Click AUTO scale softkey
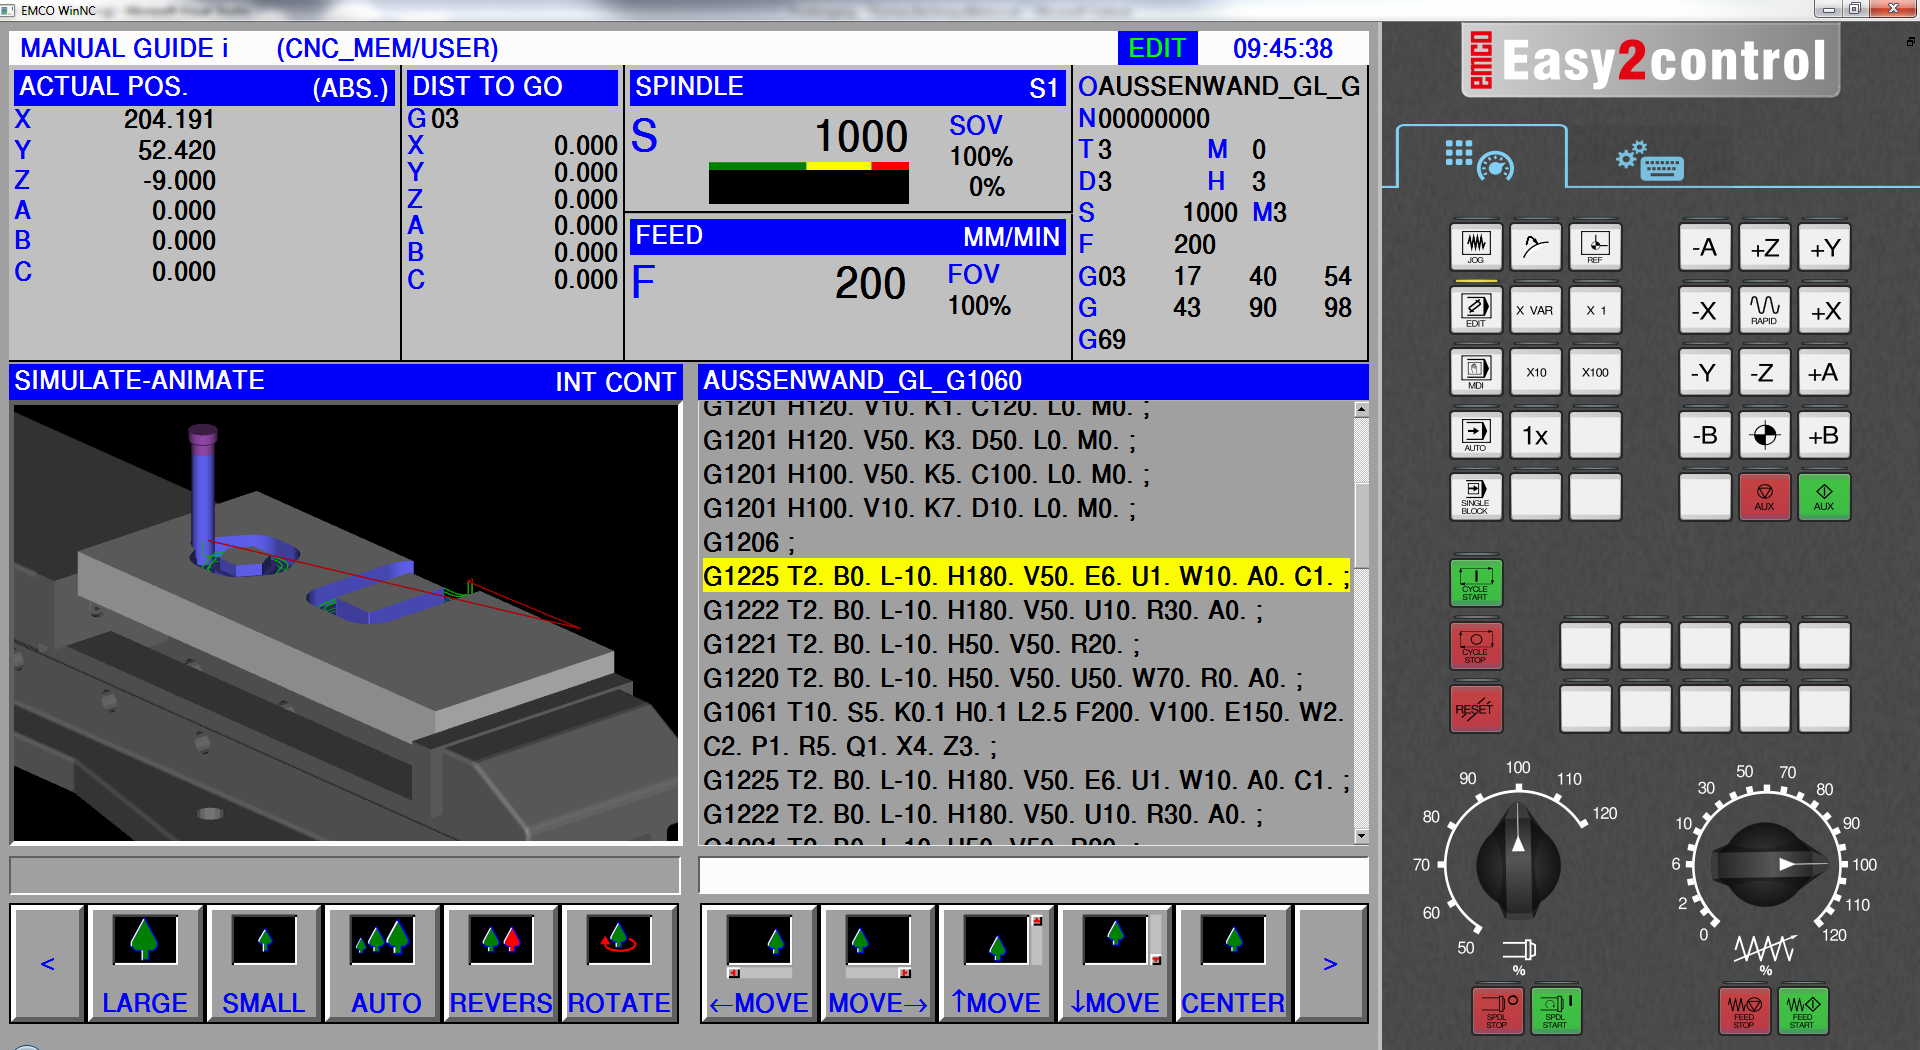This screenshot has height=1050, width=1920. (383, 963)
